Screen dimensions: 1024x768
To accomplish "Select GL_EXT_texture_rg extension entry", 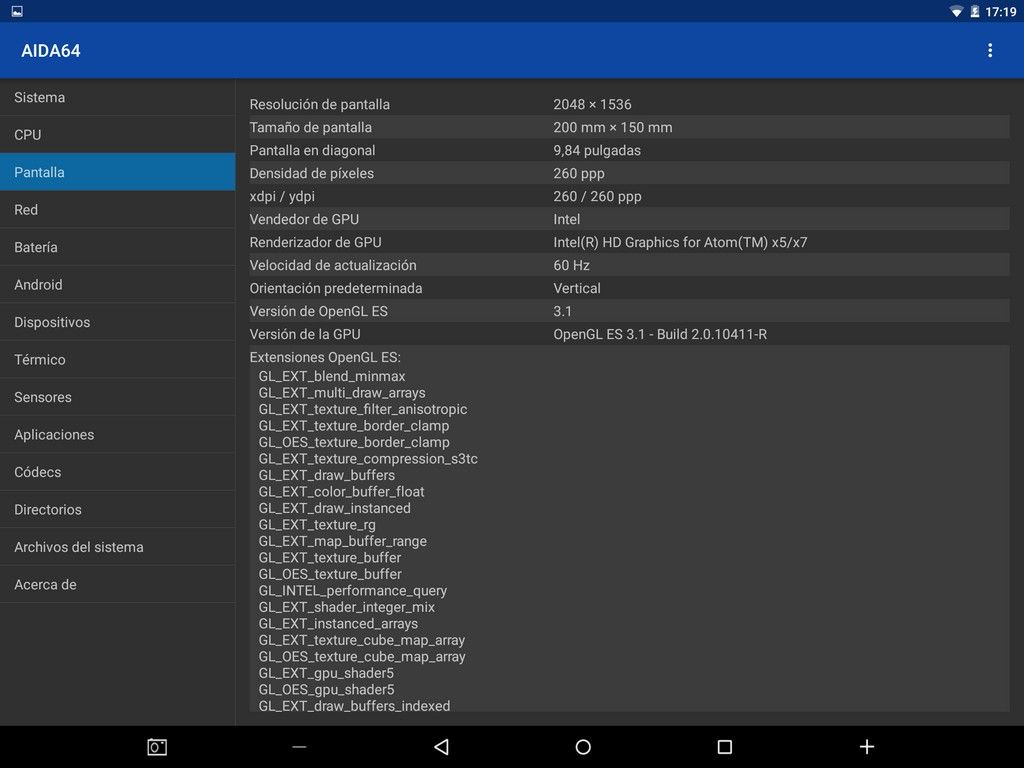I will tap(317, 524).
